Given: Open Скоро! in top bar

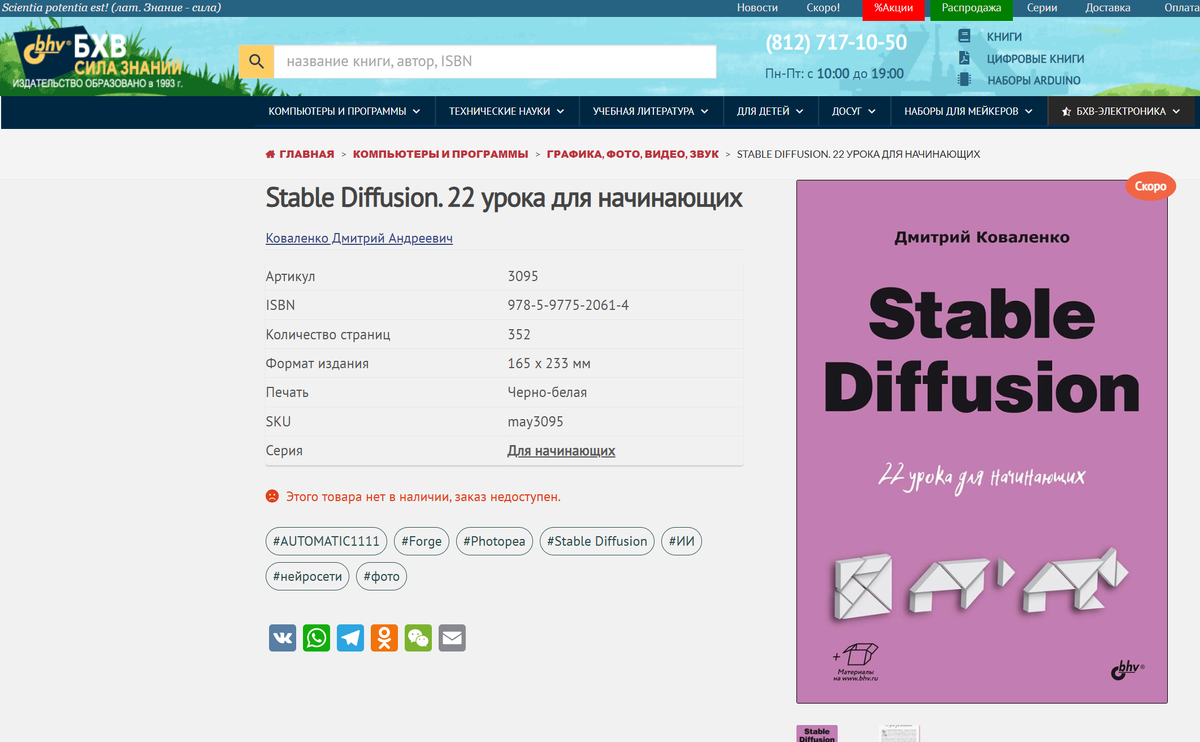Looking at the screenshot, I should 823,8.
